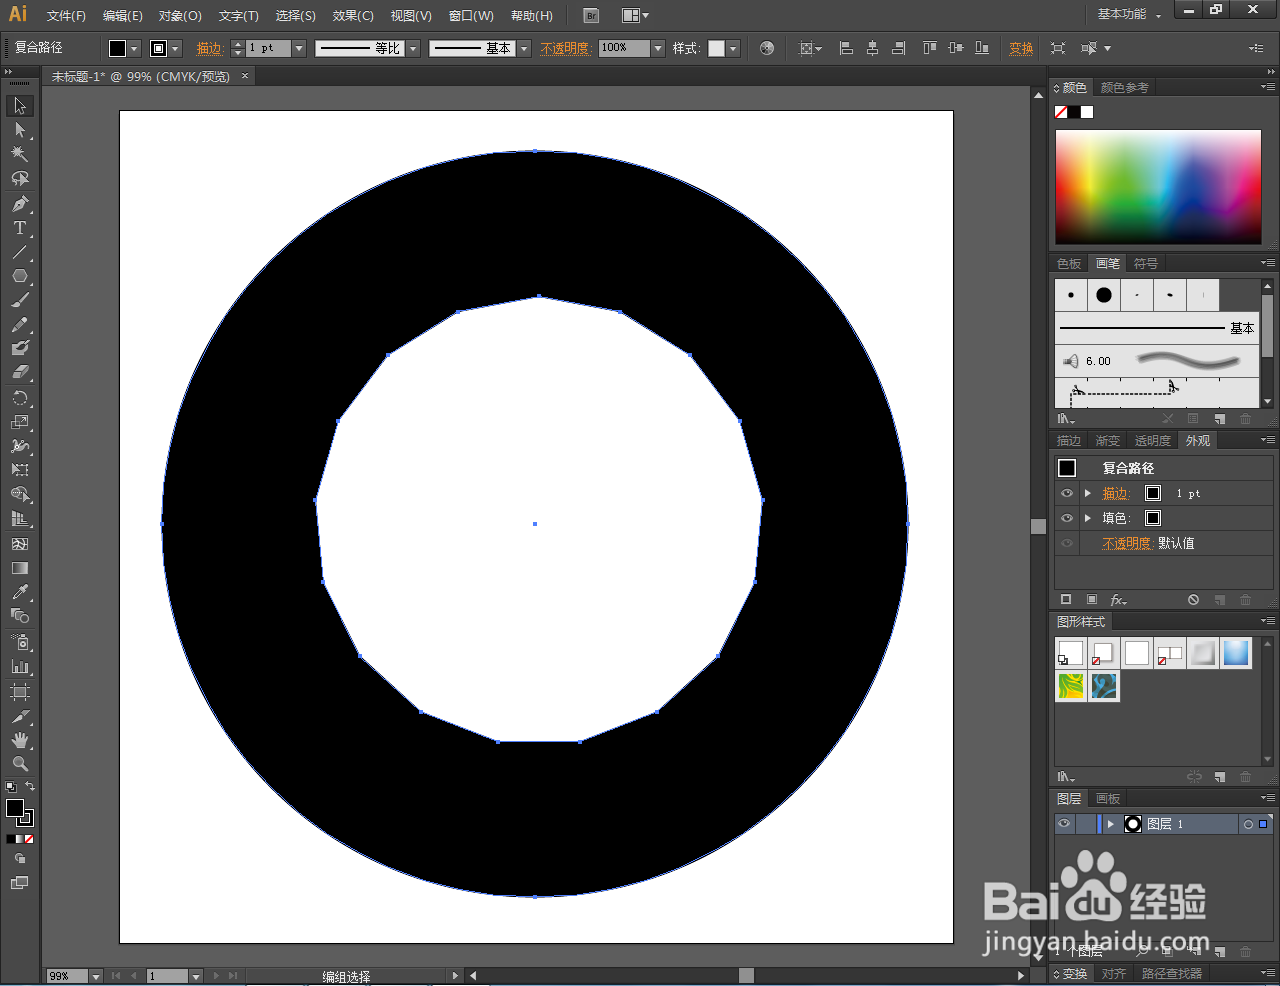Select the Polygon shape tool
Viewport: 1280px width, 986px height.
[19, 276]
